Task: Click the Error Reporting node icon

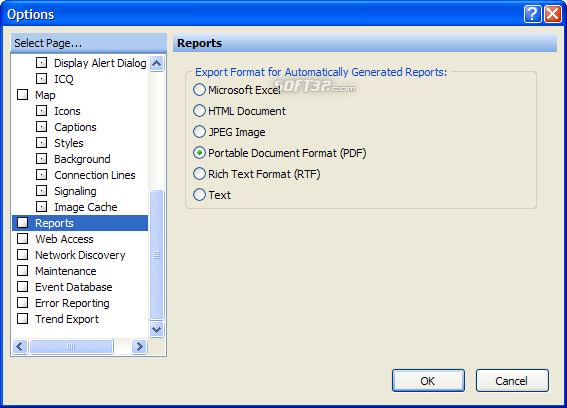Action: tap(22, 302)
